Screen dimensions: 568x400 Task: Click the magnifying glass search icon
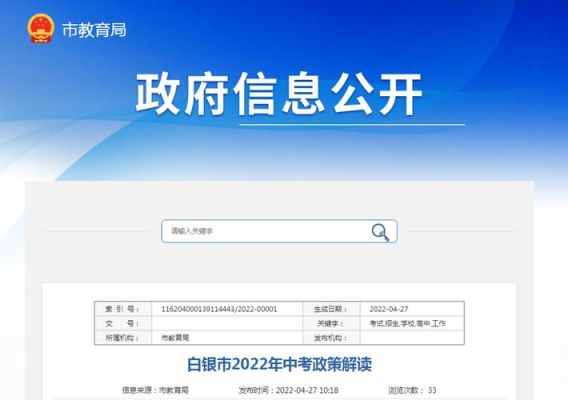pos(380,232)
